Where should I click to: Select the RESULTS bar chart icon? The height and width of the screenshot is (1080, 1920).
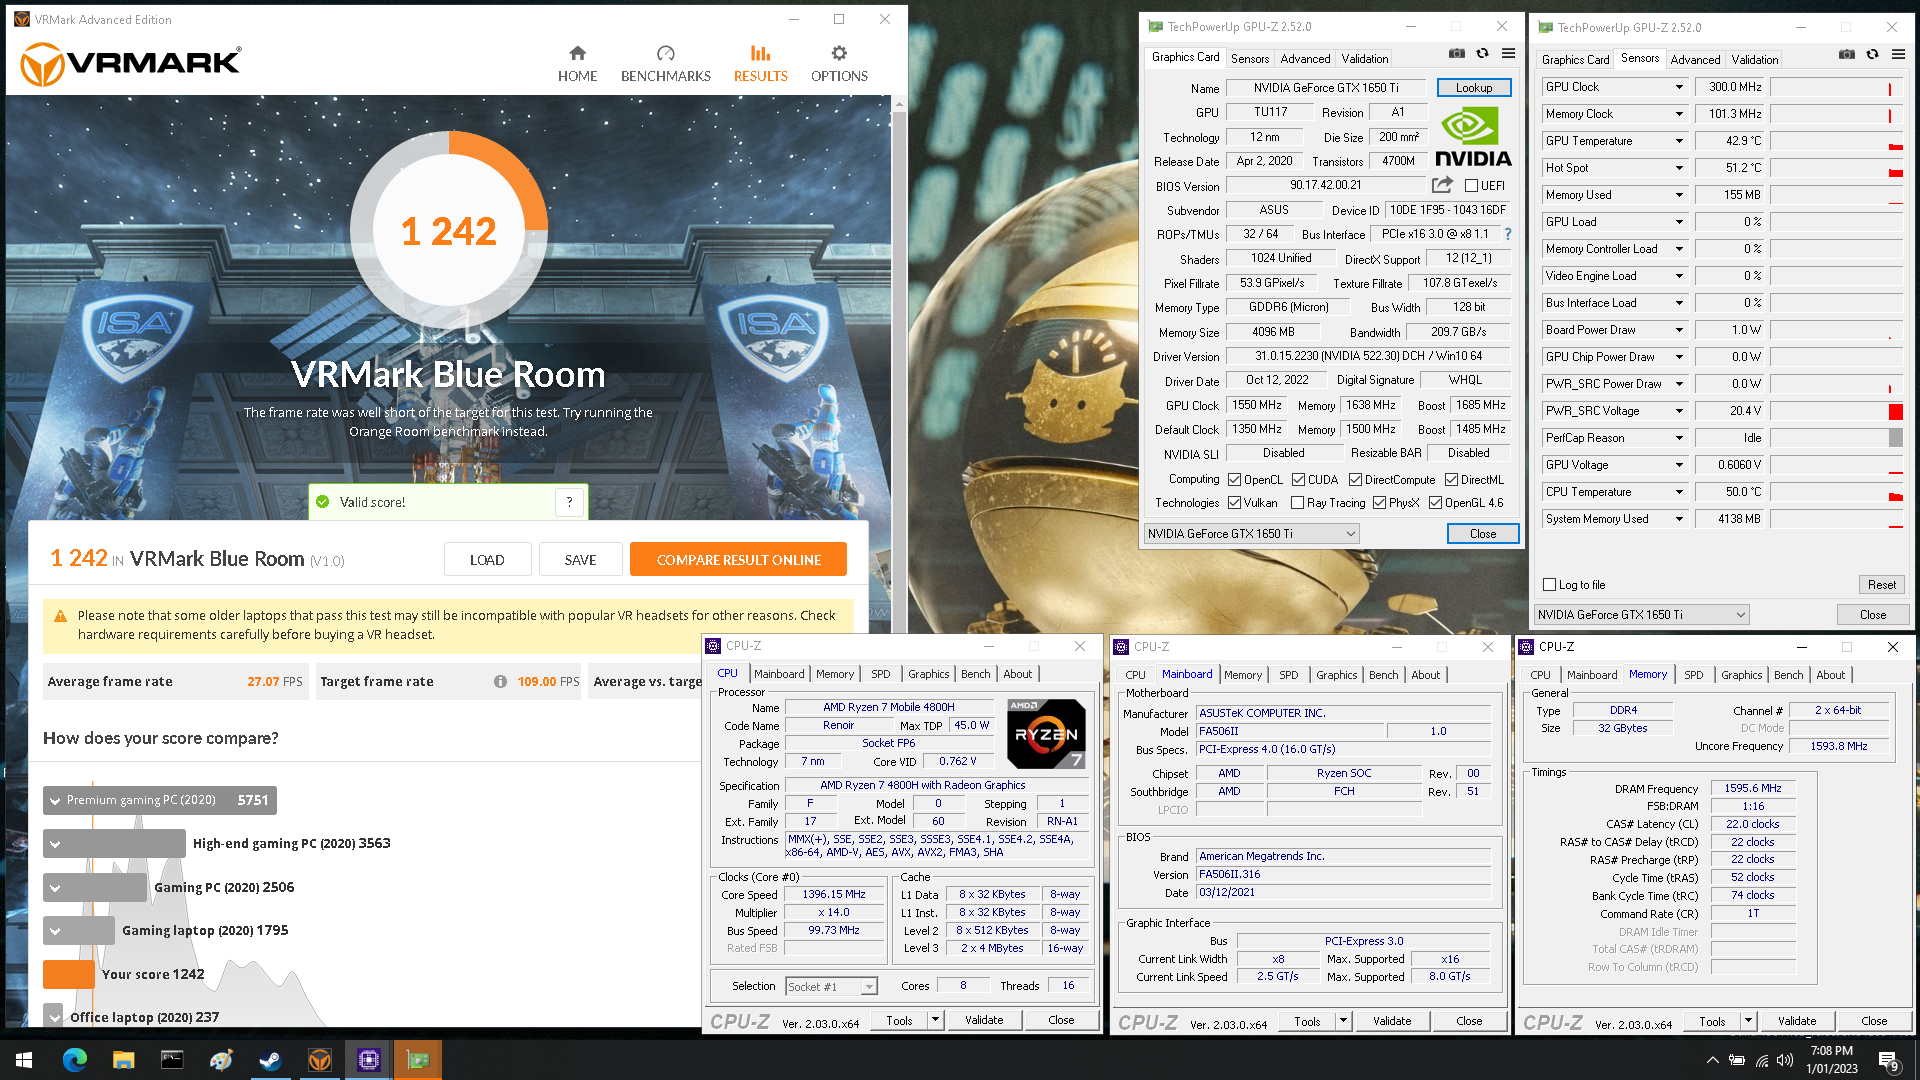pos(761,53)
